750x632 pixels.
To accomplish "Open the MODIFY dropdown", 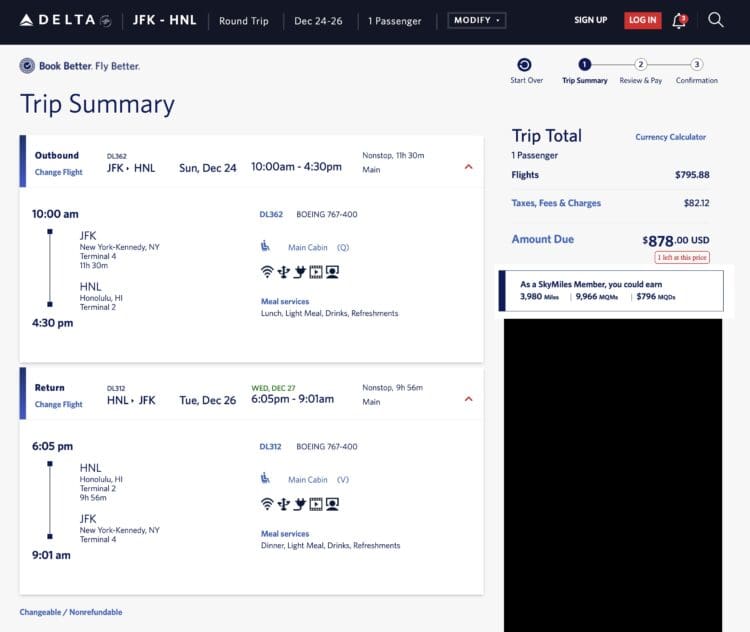I will [x=476, y=20].
